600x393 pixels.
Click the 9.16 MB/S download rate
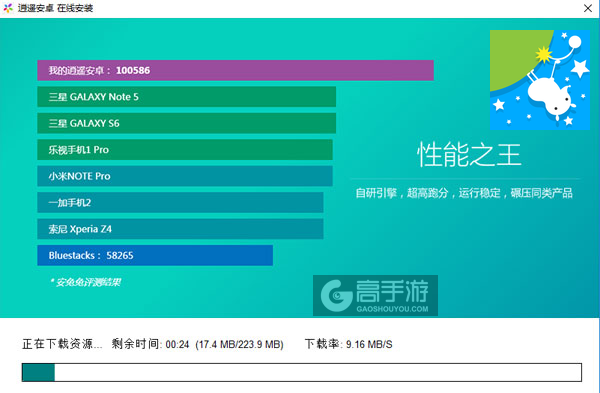pos(369,344)
